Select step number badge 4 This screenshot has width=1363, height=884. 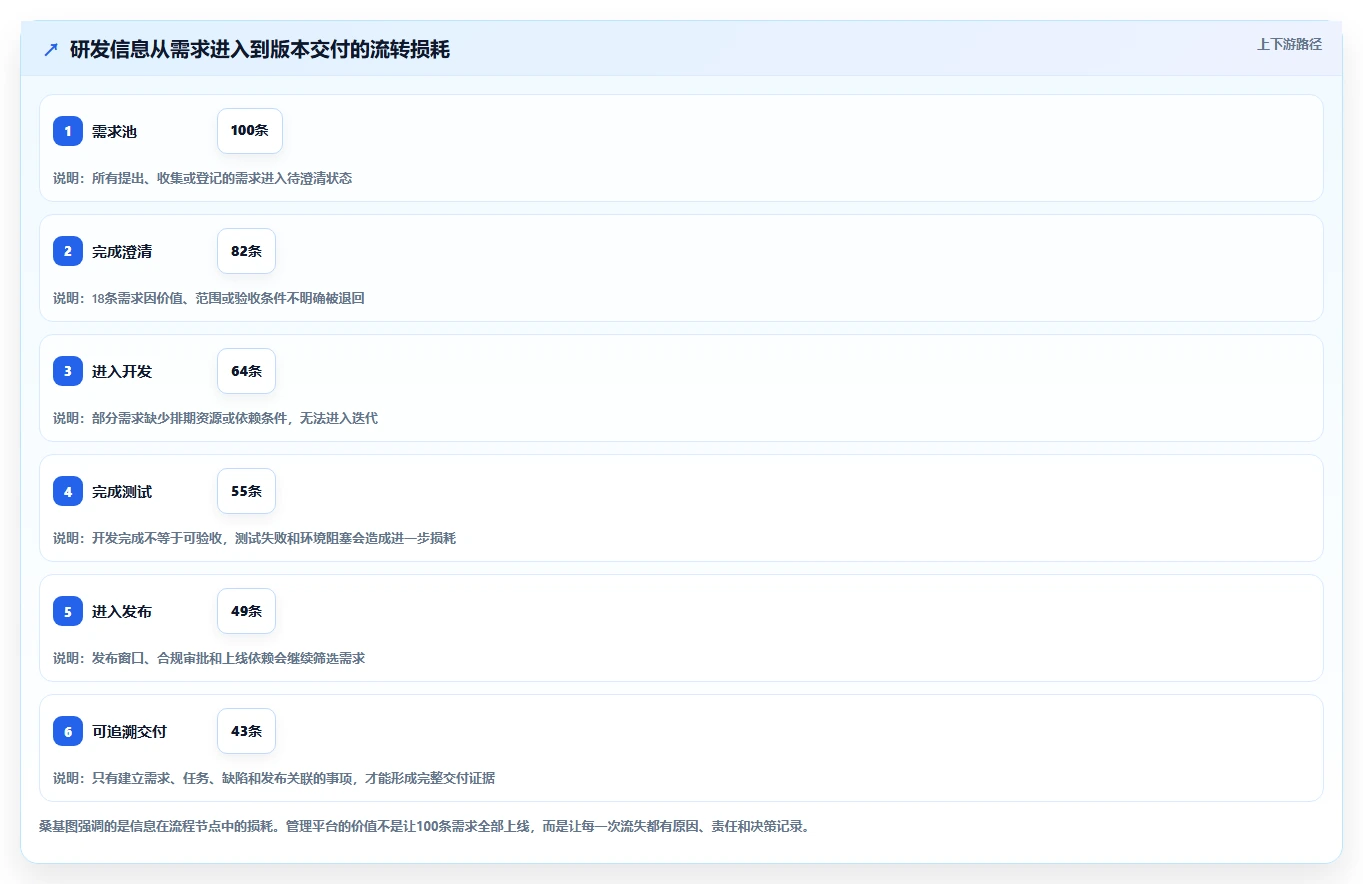pyautogui.click(x=68, y=491)
